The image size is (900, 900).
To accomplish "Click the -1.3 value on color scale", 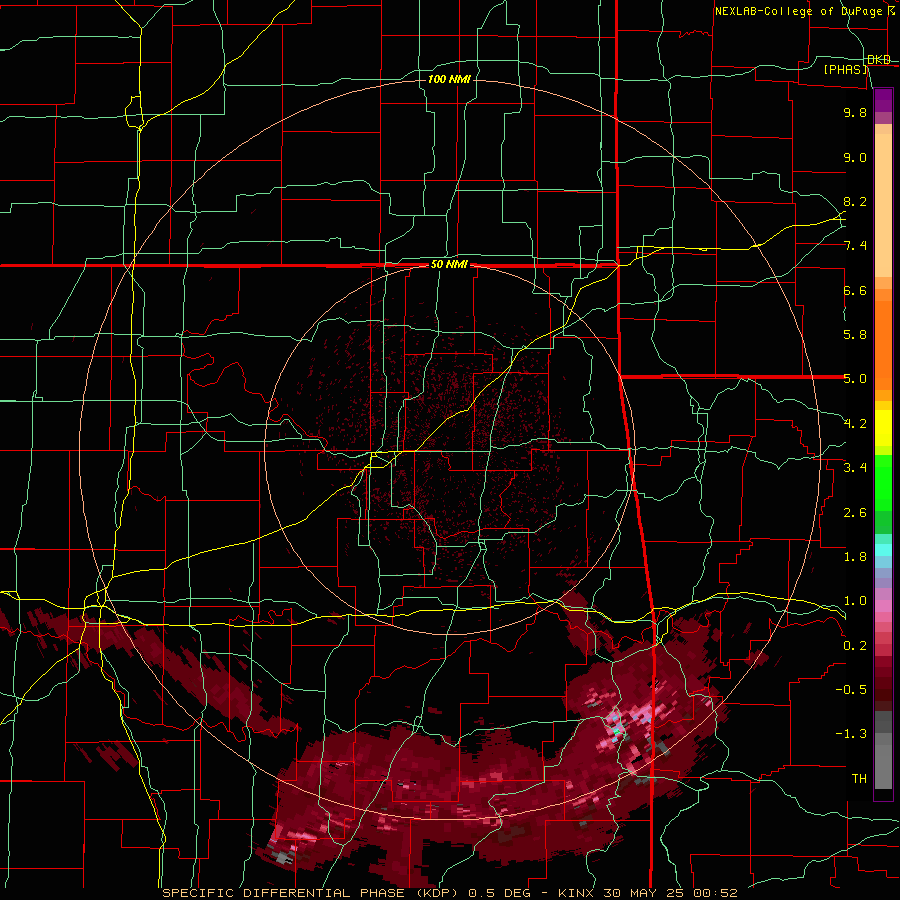I will [x=851, y=734].
